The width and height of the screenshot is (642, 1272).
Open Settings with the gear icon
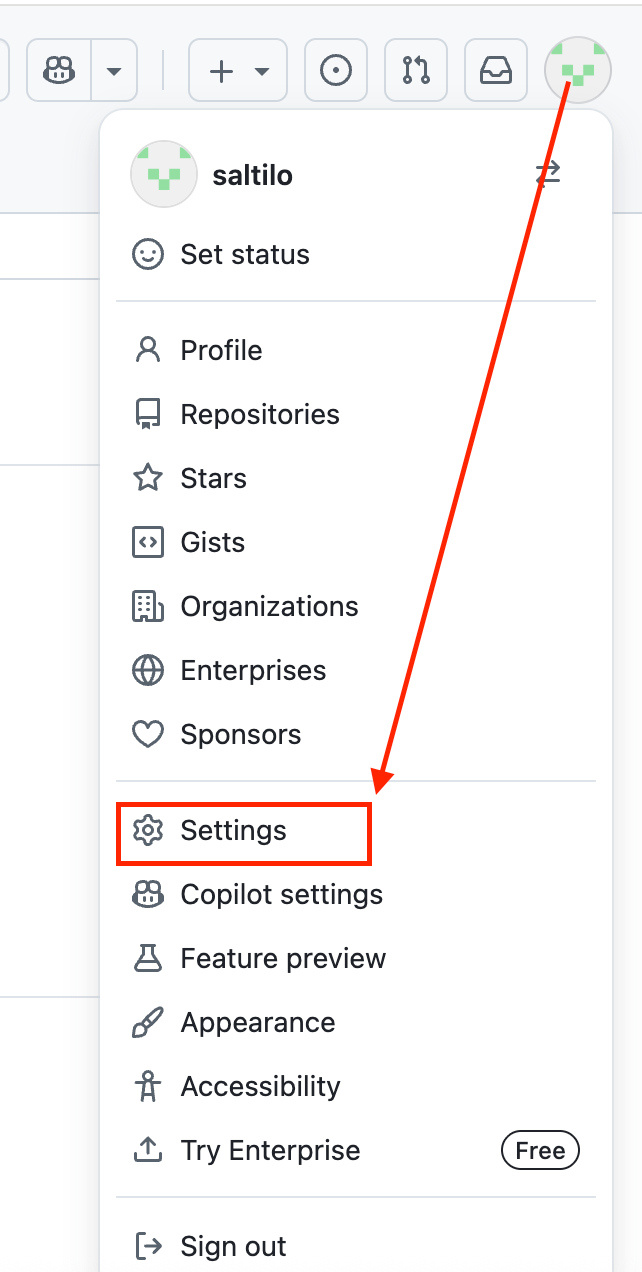click(x=233, y=830)
